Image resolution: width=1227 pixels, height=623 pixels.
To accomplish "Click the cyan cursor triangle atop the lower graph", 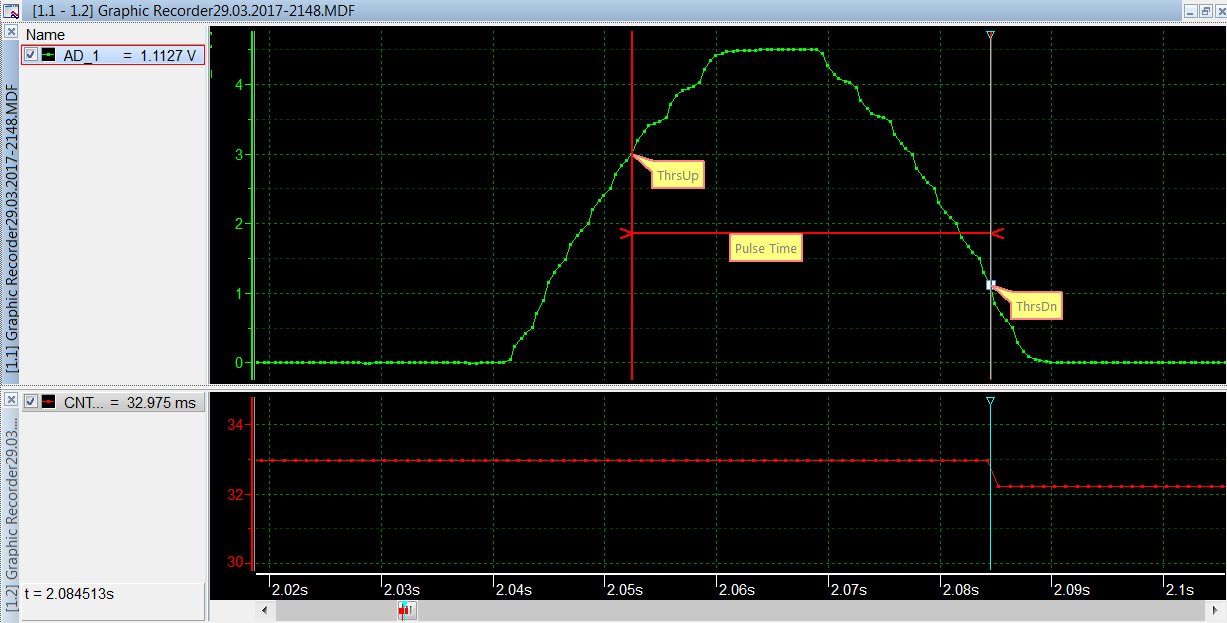I will point(990,402).
